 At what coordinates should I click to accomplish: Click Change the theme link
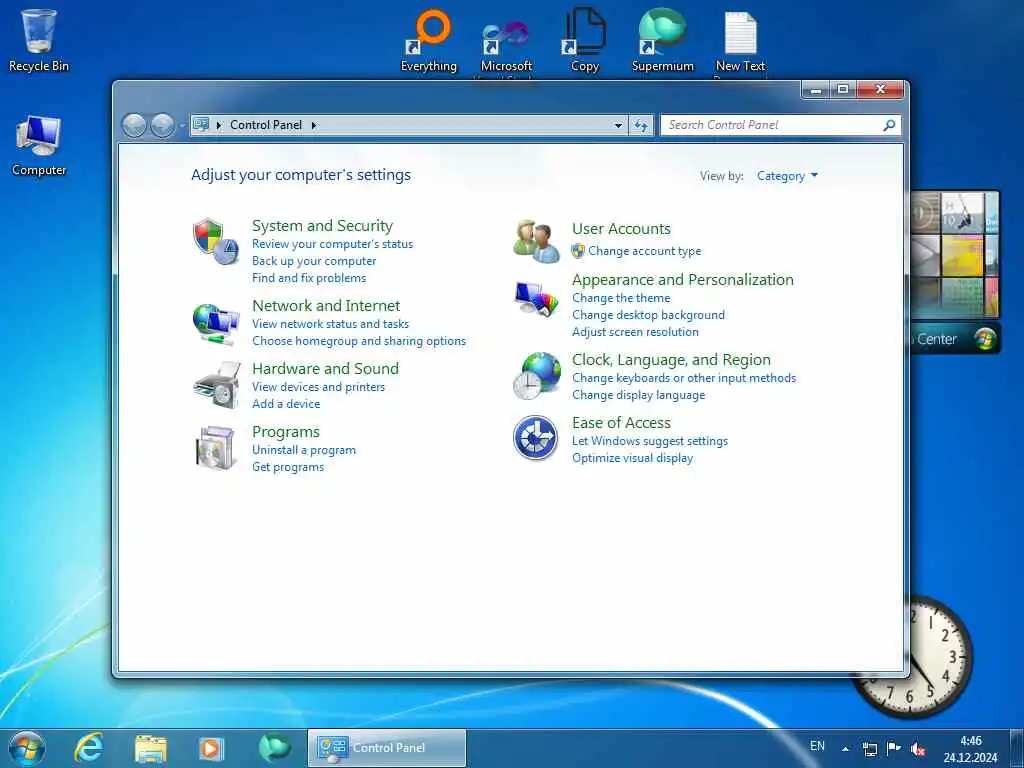621,298
